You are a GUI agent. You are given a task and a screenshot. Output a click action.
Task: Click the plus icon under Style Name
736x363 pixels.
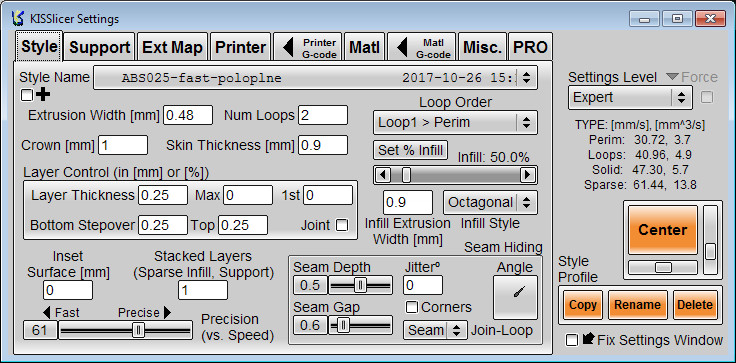(x=43, y=95)
